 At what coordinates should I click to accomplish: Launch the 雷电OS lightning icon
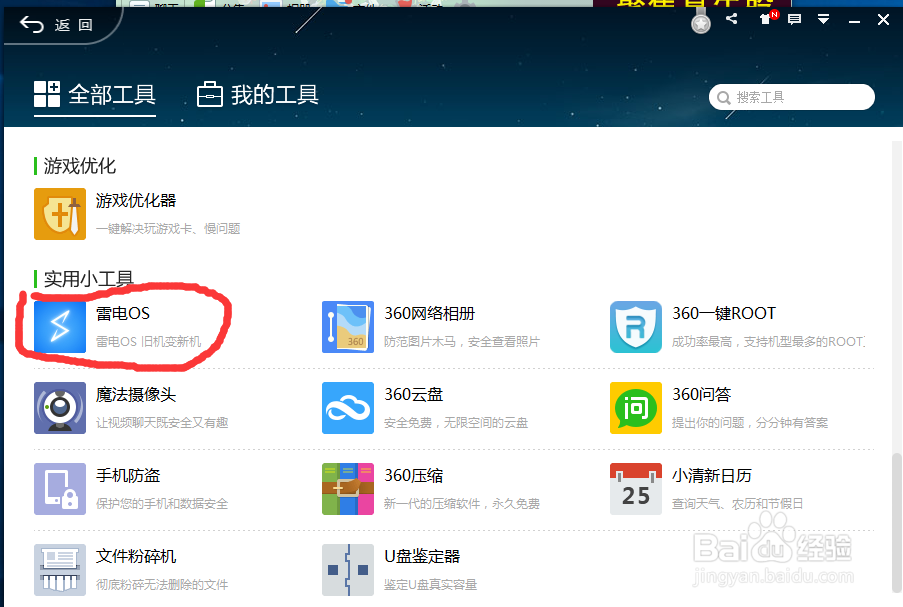60,327
